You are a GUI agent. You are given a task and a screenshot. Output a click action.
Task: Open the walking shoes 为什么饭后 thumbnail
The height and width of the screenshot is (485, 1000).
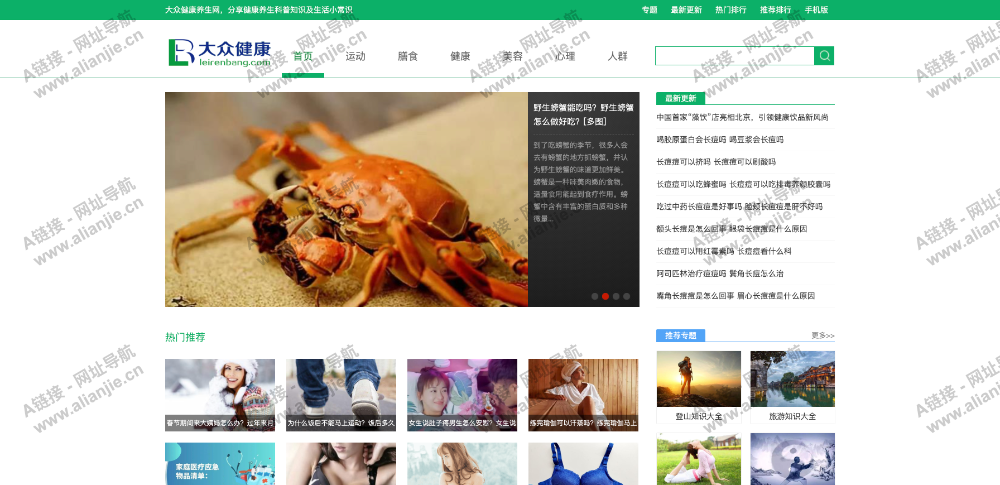tap(341, 395)
